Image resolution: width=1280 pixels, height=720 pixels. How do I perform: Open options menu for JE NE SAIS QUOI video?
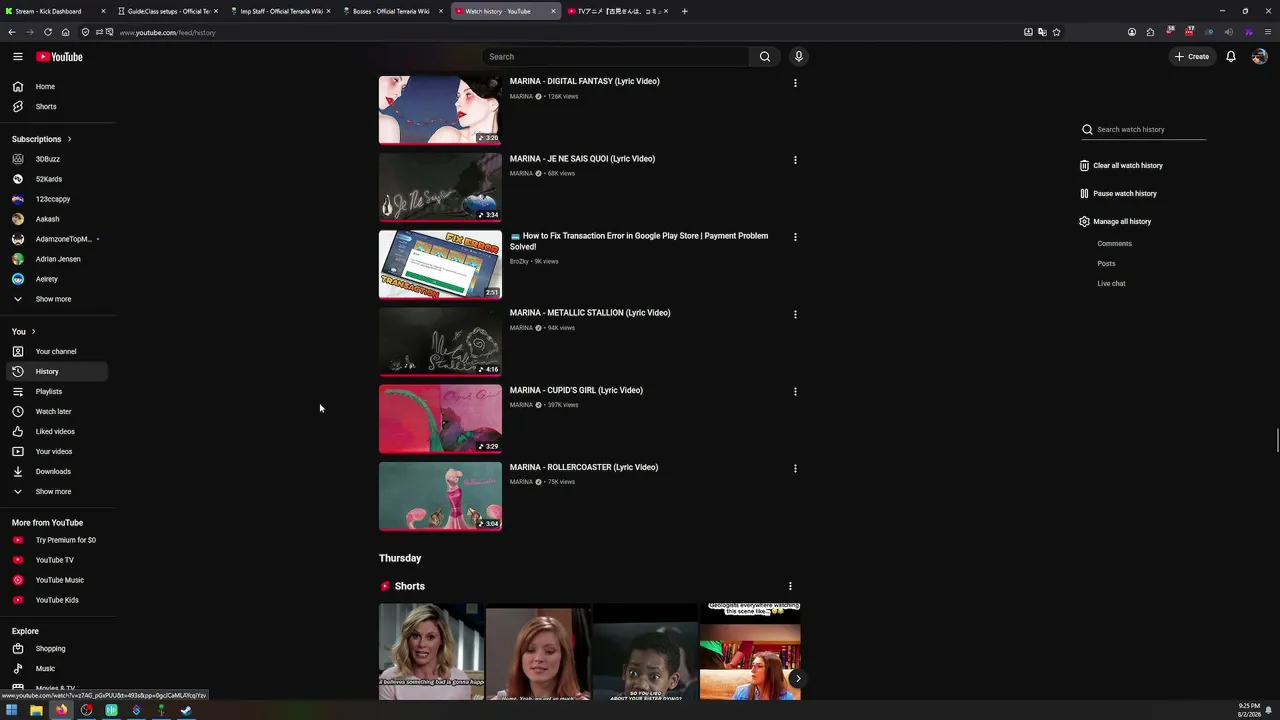(795, 160)
